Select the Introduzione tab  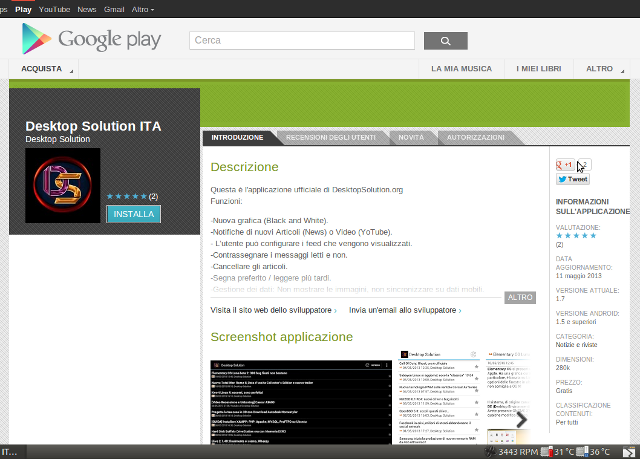(237, 137)
